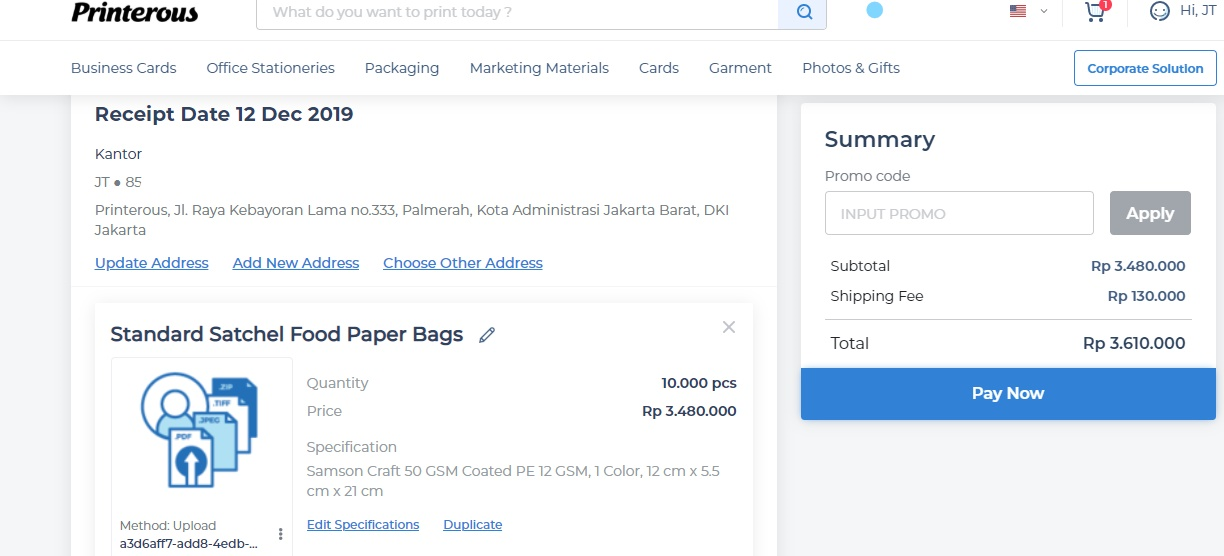Open the shopping cart icon
1224x556 pixels.
tap(1095, 12)
